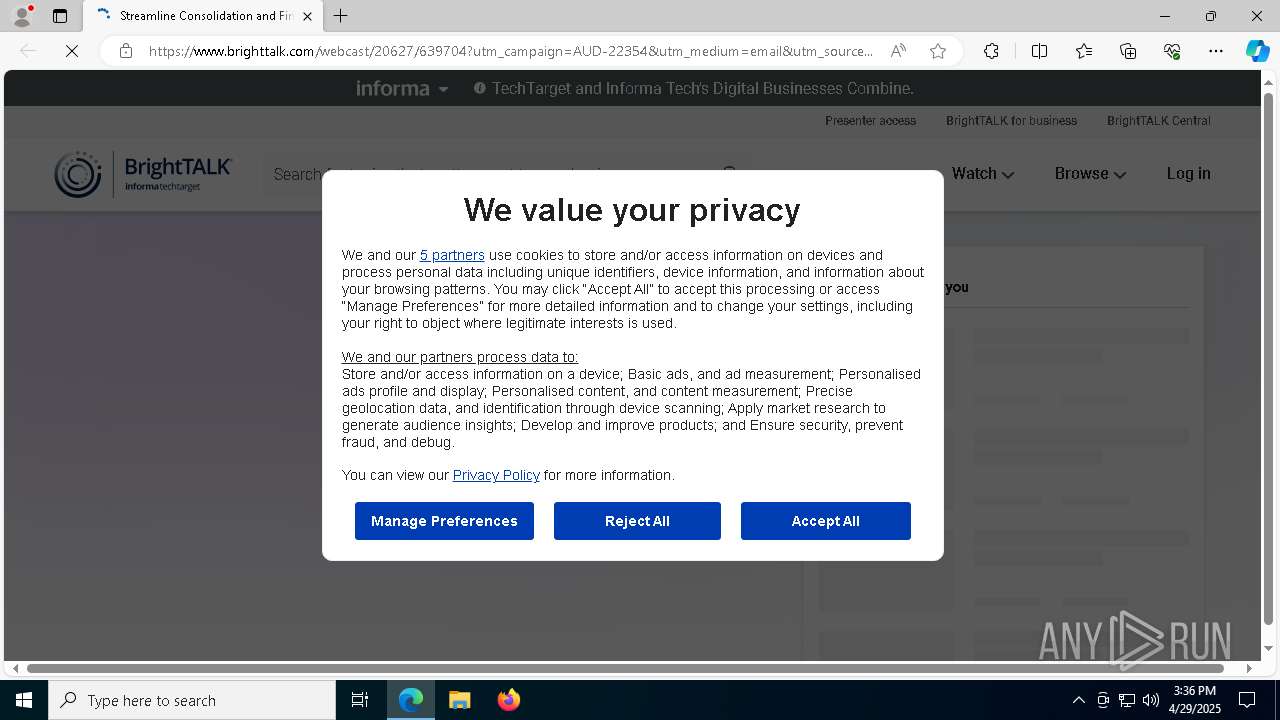Viewport: 1280px width, 720px height.
Task: Open Manage Preferences for cookies
Action: 444,521
